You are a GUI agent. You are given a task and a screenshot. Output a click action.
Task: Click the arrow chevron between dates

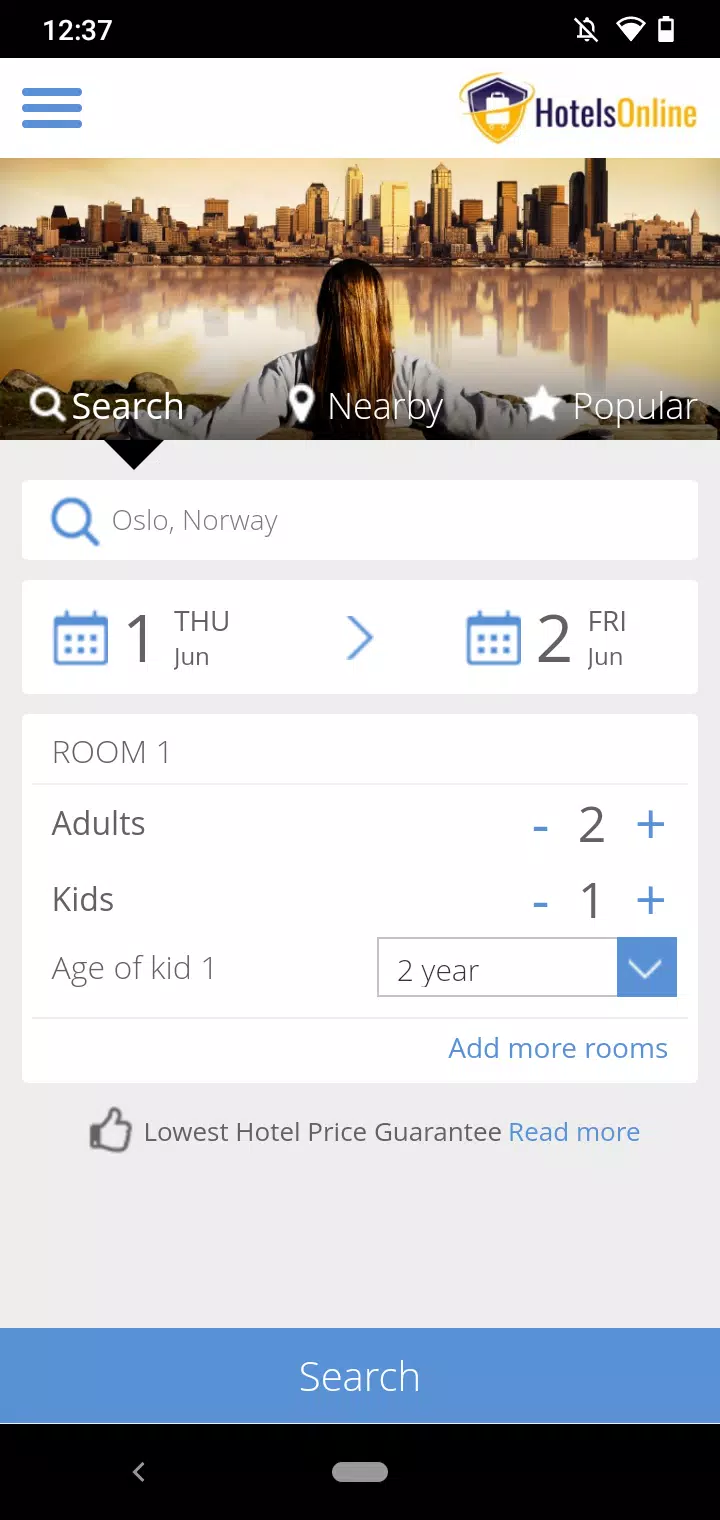(360, 638)
